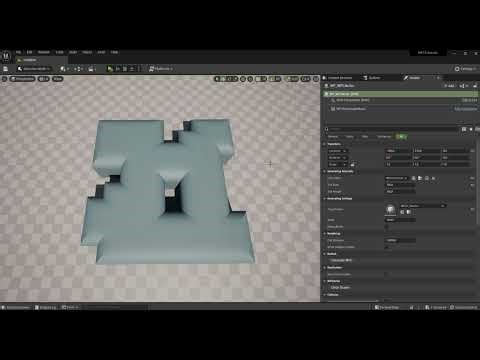Open the Tools menu
Screen dimensions: 480x360
pyautogui.click(x=59, y=52)
